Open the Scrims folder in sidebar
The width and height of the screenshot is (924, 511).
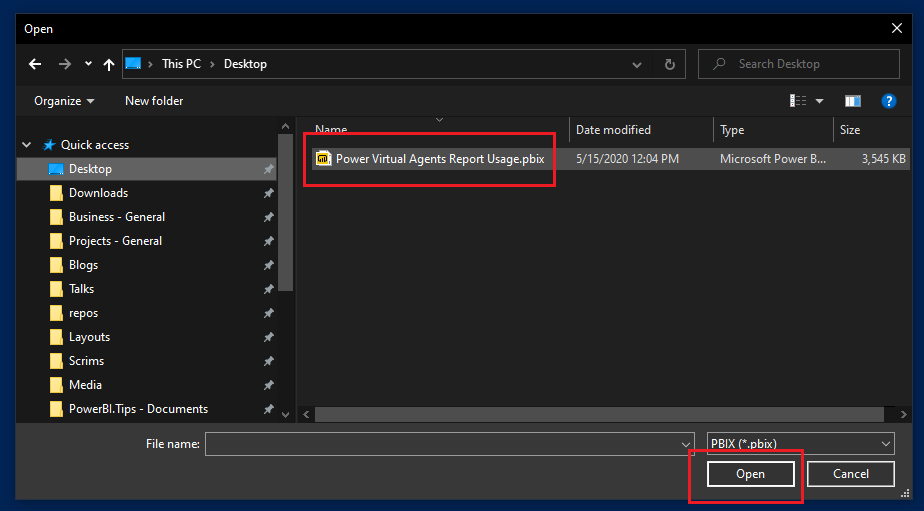pyautogui.click(x=86, y=361)
